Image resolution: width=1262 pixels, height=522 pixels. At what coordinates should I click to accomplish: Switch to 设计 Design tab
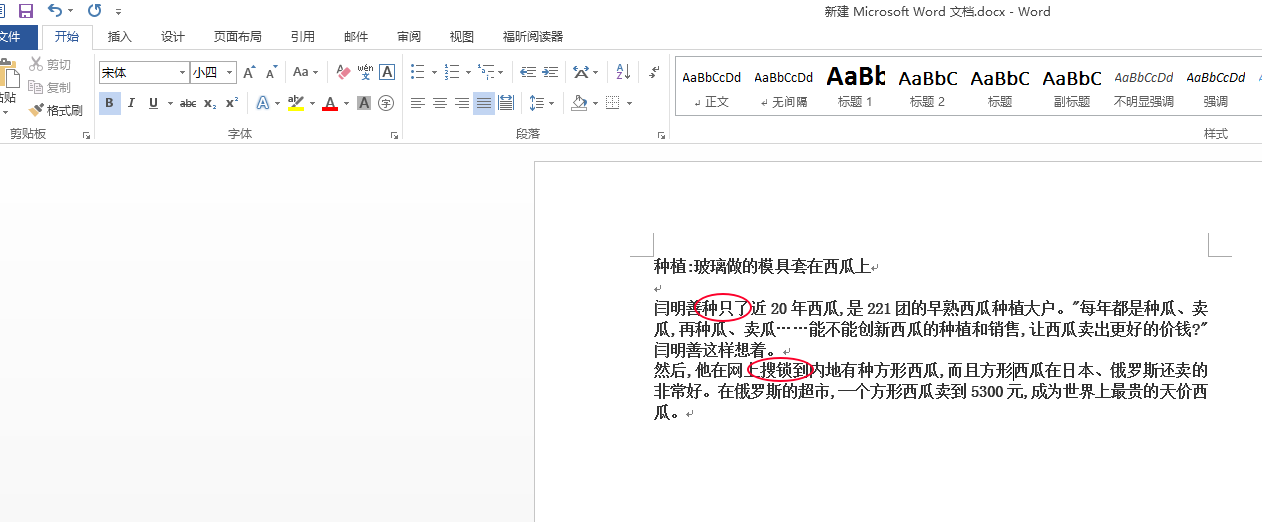pos(173,37)
